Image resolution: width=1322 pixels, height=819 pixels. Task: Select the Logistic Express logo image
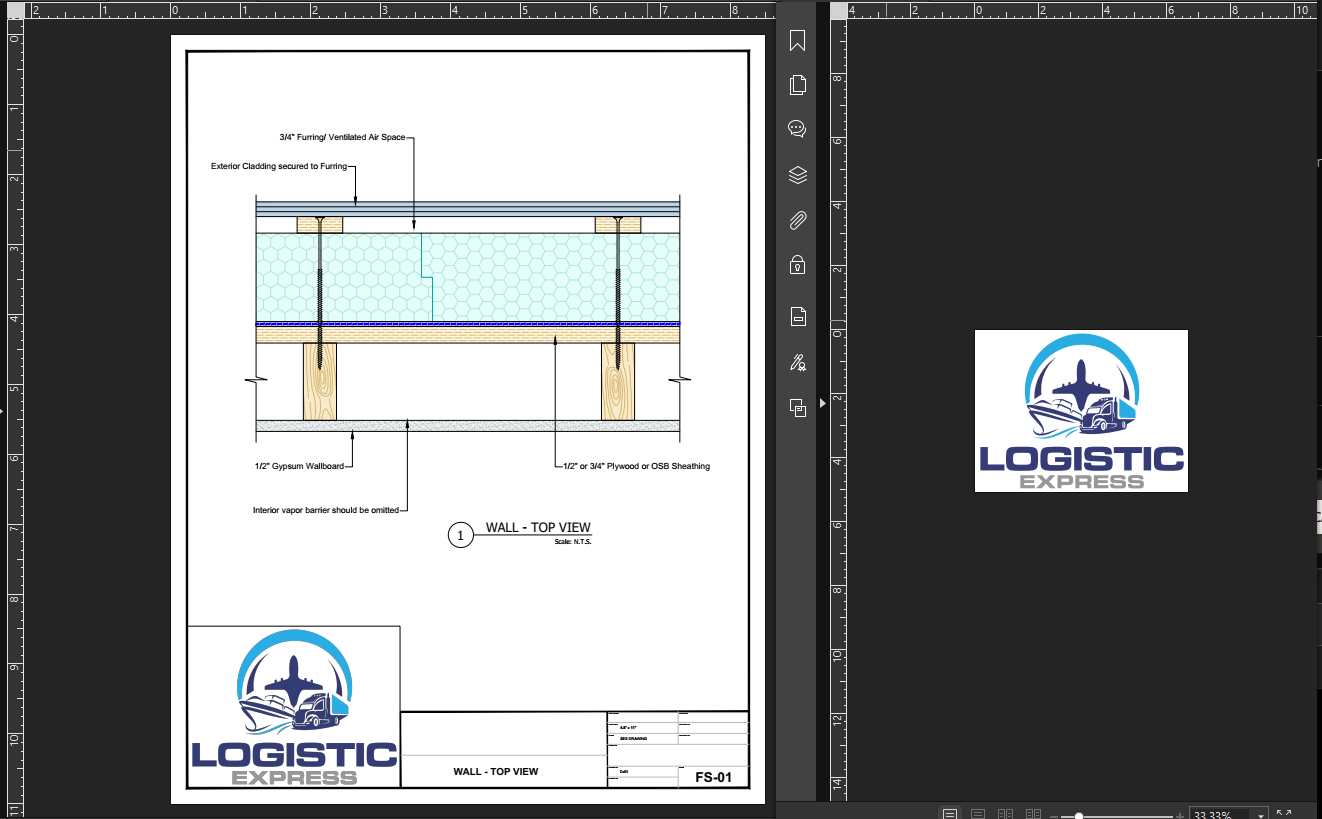(1081, 410)
